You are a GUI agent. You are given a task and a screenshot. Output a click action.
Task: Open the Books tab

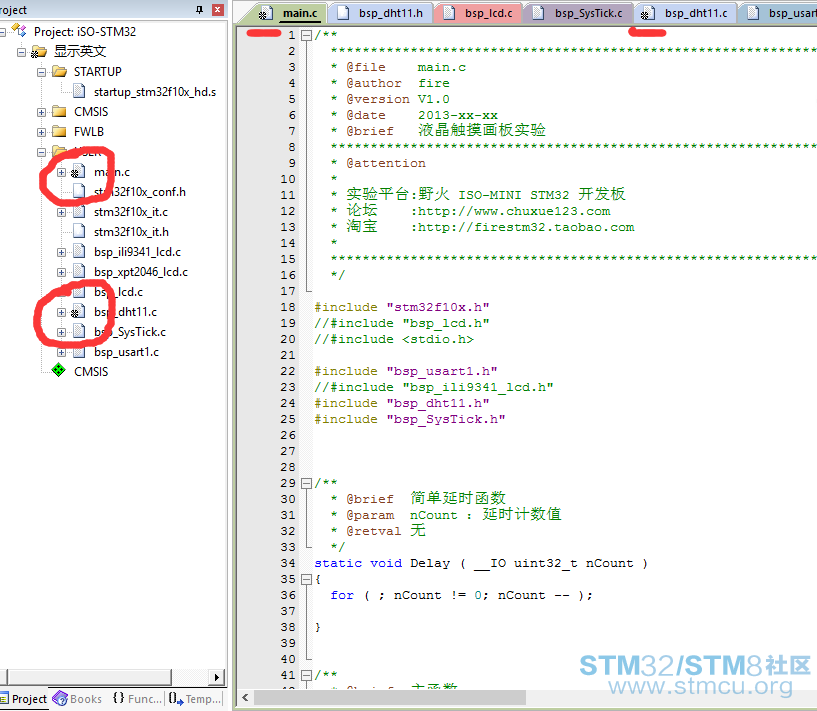pyautogui.click(x=78, y=699)
